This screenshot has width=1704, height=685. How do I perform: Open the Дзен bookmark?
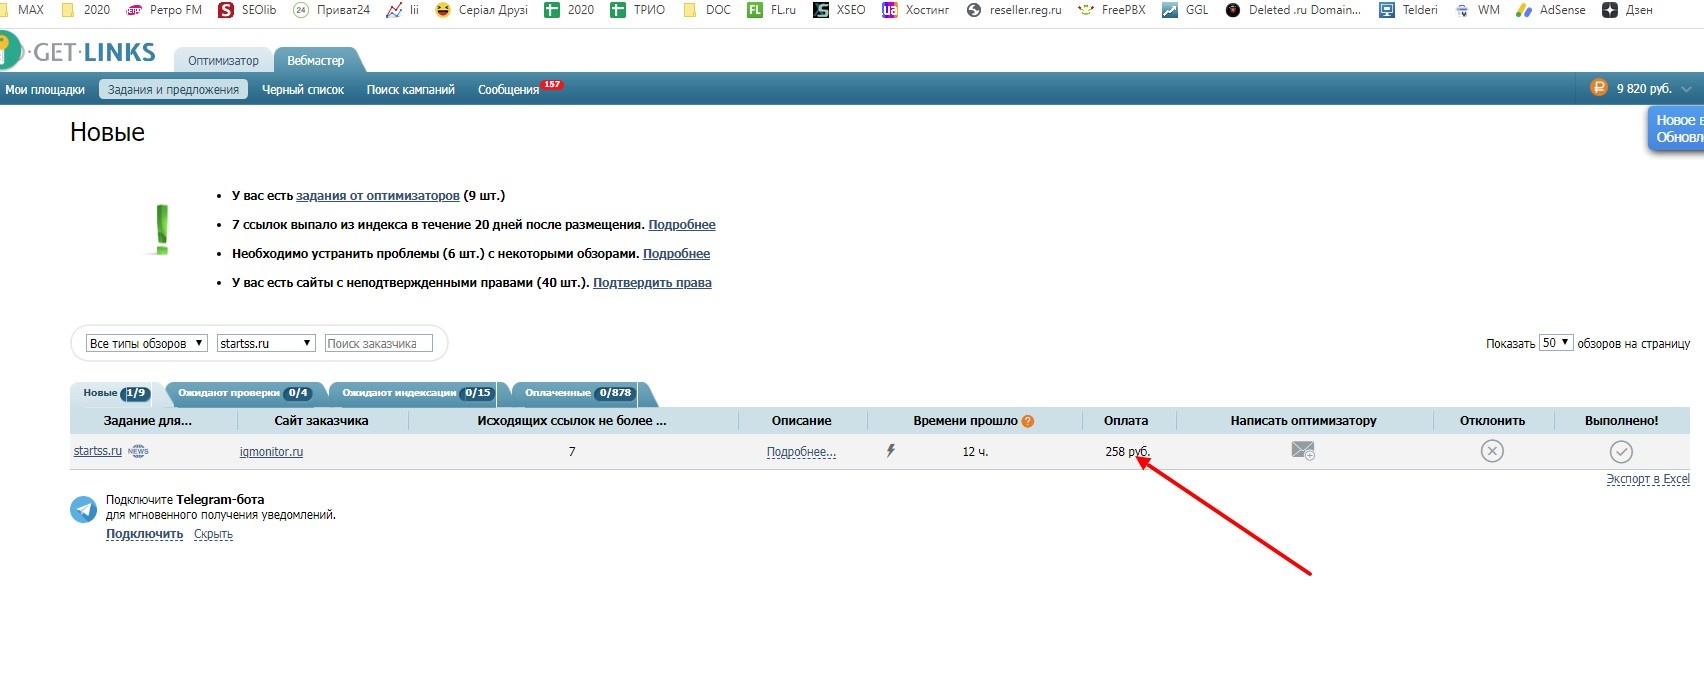(1627, 10)
